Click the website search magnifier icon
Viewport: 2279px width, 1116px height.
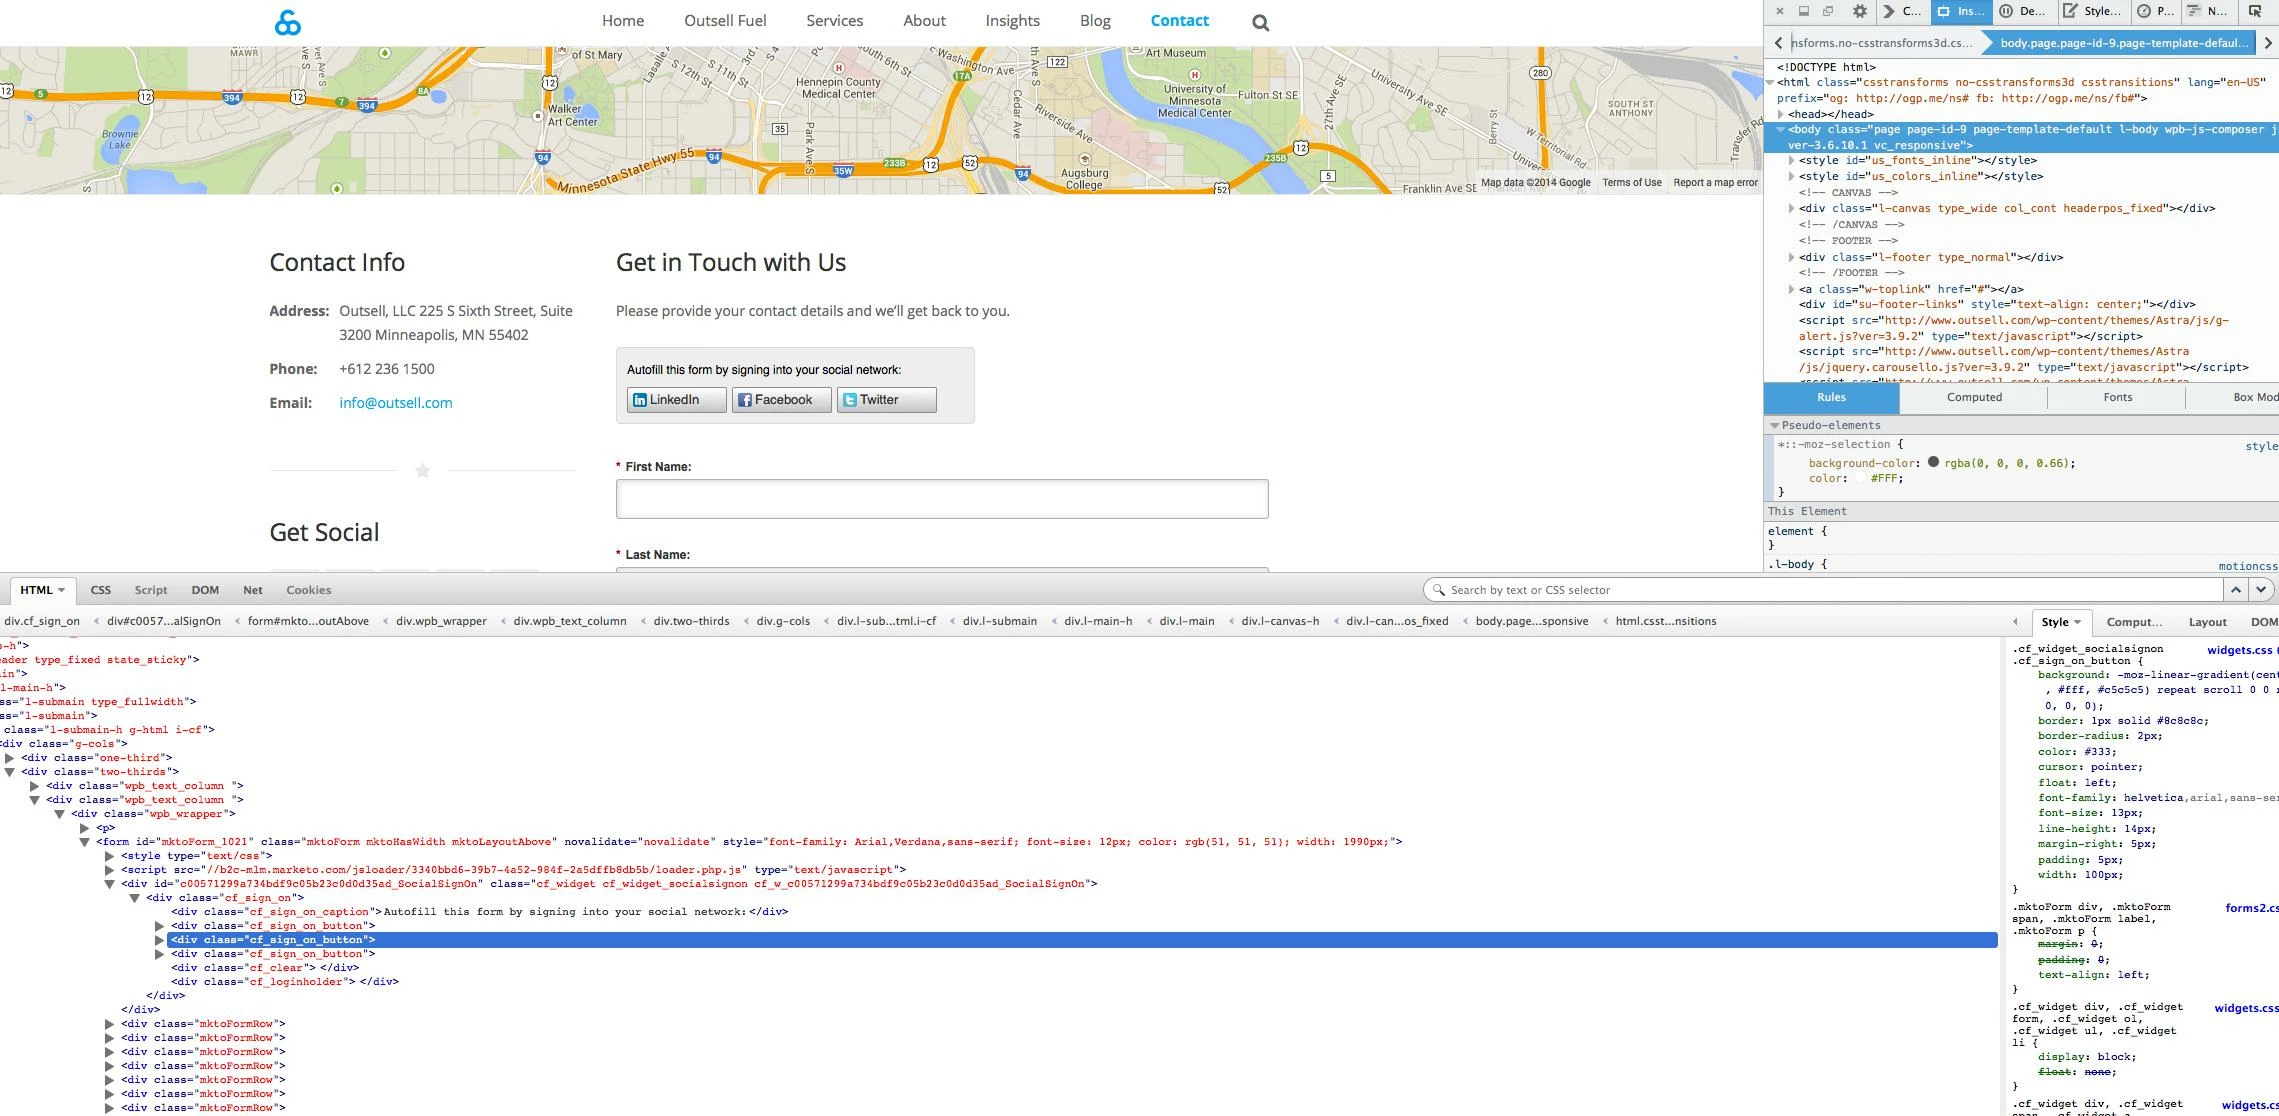(x=1260, y=23)
